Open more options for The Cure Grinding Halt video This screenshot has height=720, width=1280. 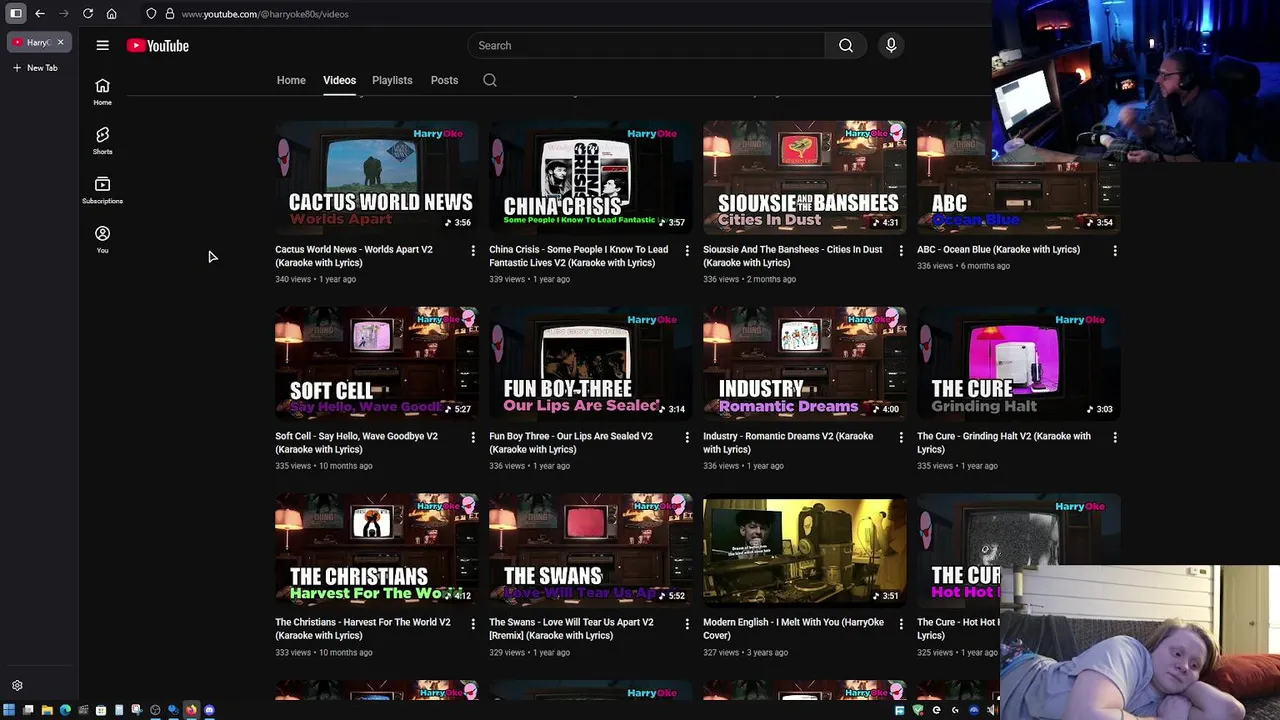tap(1115, 437)
